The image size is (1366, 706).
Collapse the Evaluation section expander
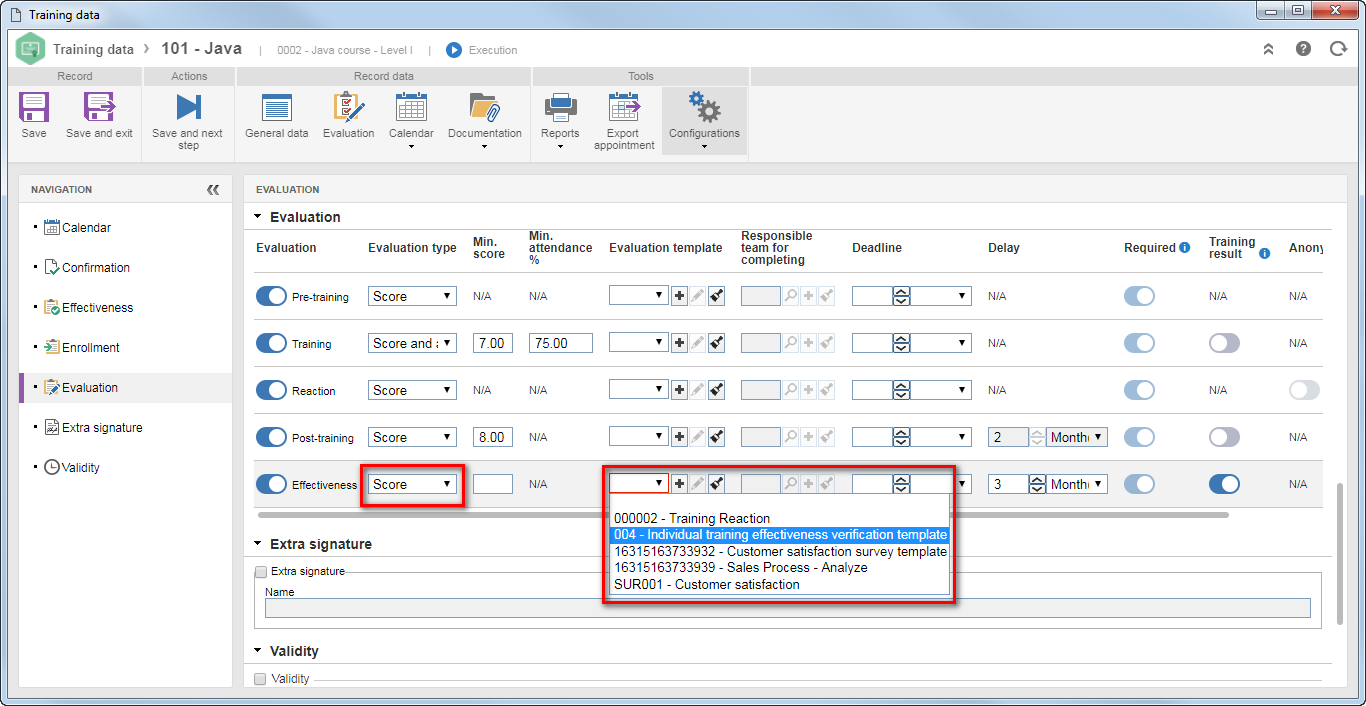pos(258,217)
